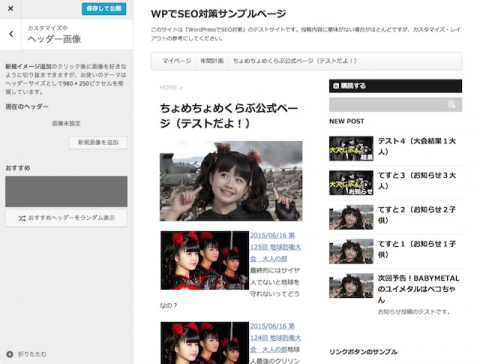Open thumbnail for テスト4 post
This screenshot has height=364, width=480.
(x=351, y=149)
